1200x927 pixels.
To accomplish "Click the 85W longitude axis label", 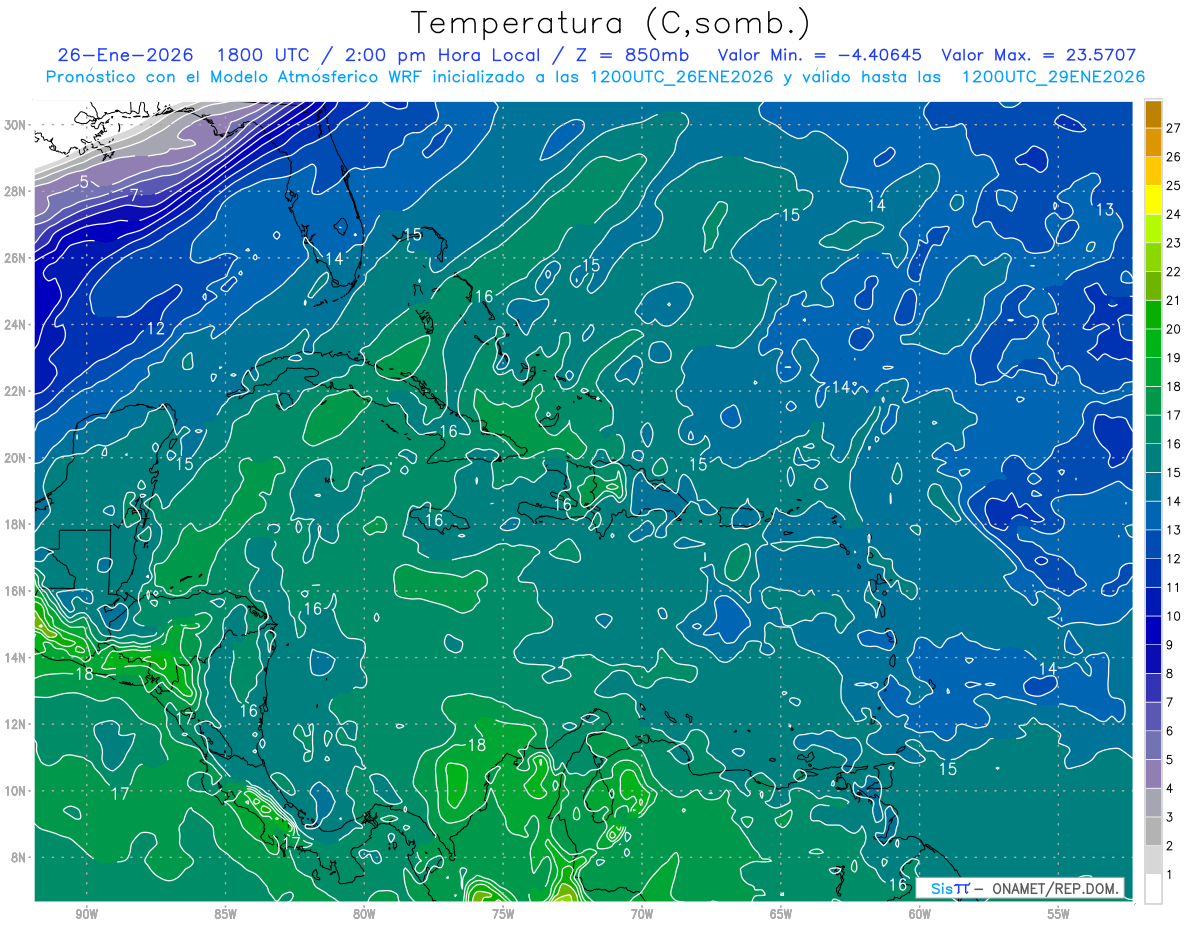I will (x=225, y=914).
